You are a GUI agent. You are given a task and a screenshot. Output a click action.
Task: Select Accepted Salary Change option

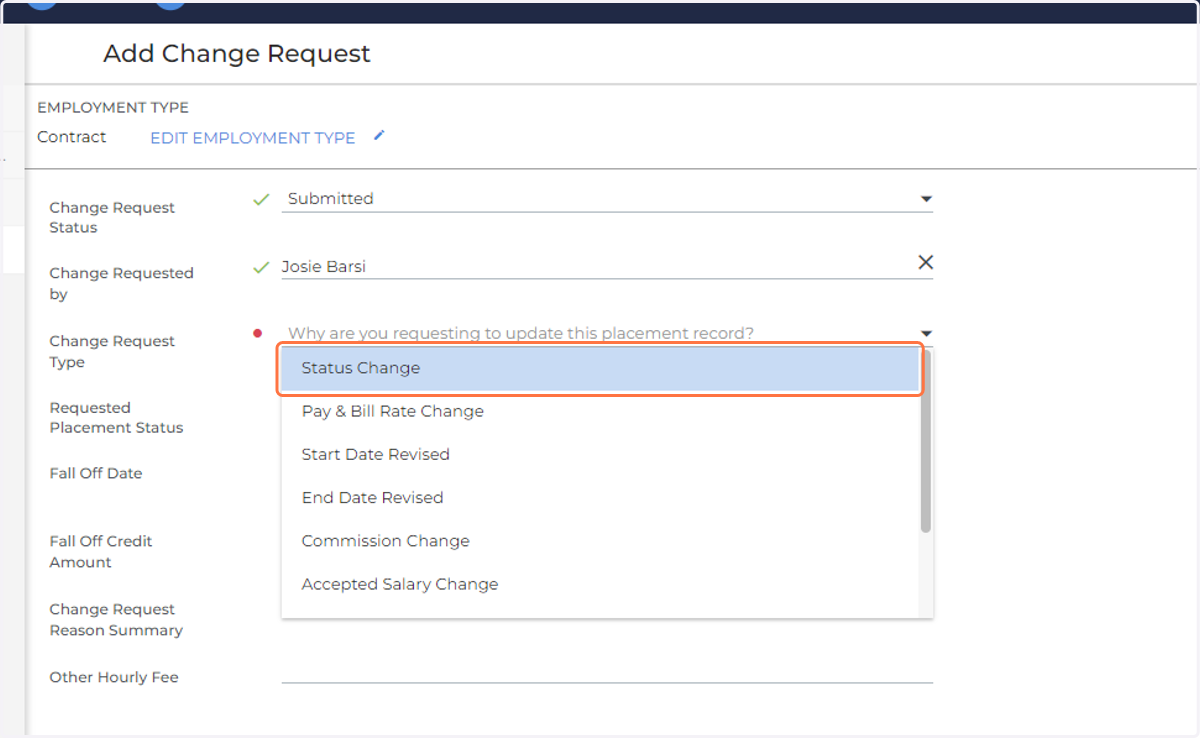coord(600,584)
